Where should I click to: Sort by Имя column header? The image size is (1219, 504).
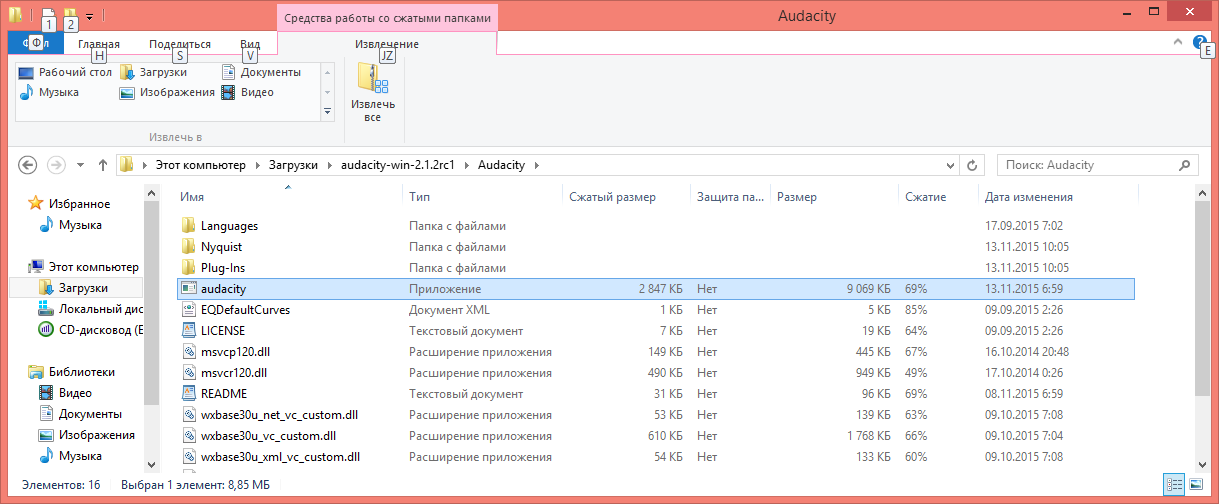tap(289, 197)
